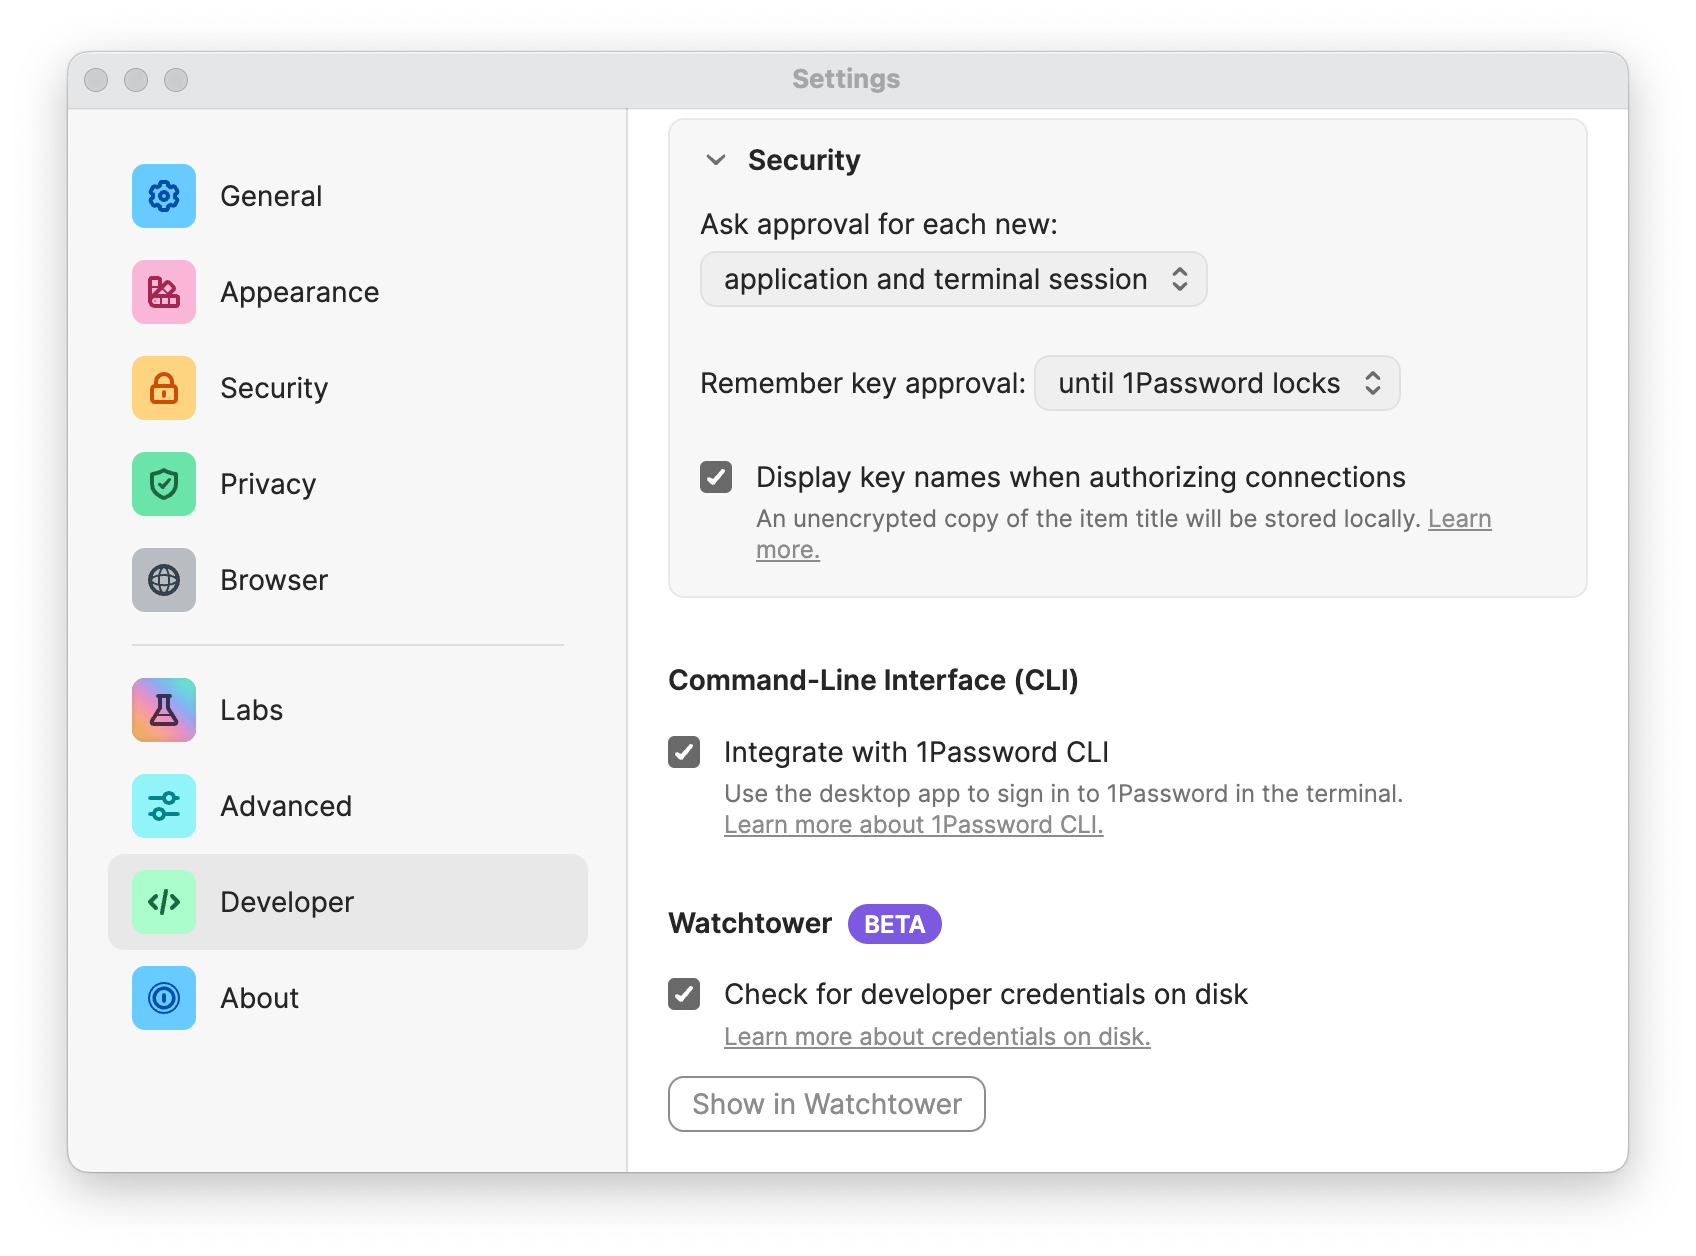Click the Appearance palette icon

click(x=163, y=292)
